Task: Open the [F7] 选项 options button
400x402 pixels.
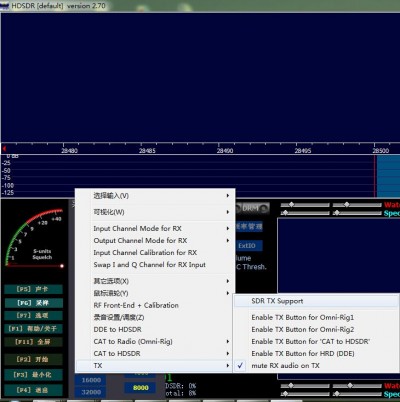Action: [33, 315]
